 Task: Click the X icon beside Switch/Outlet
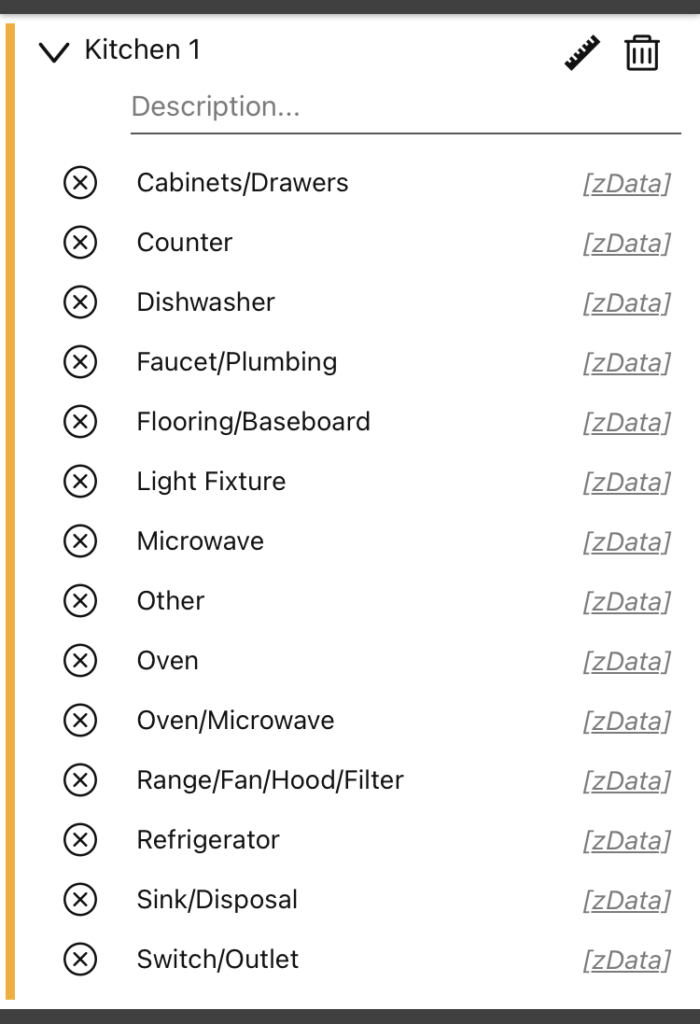(80, 959)
